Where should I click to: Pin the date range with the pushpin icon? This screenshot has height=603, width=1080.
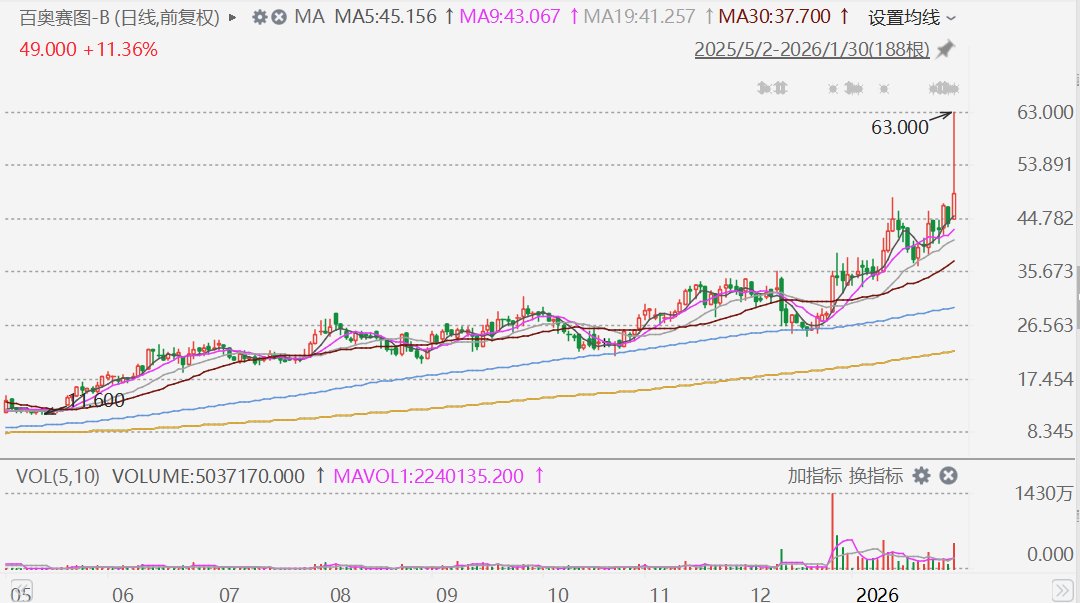(x=945, y=49)
